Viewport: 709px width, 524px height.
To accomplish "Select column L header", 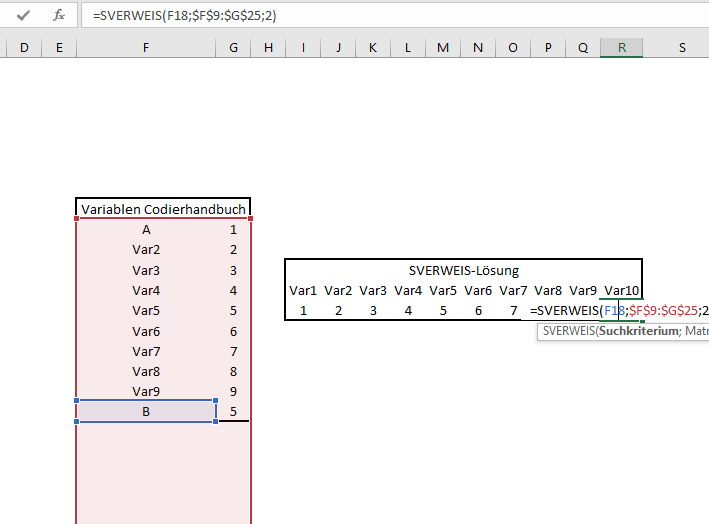I will (x=408, y=47).
